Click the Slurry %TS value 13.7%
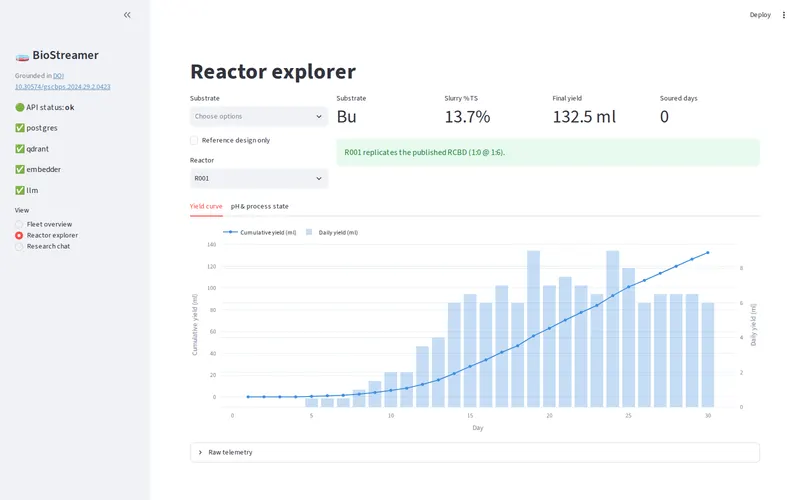 (x=467, y=117)
